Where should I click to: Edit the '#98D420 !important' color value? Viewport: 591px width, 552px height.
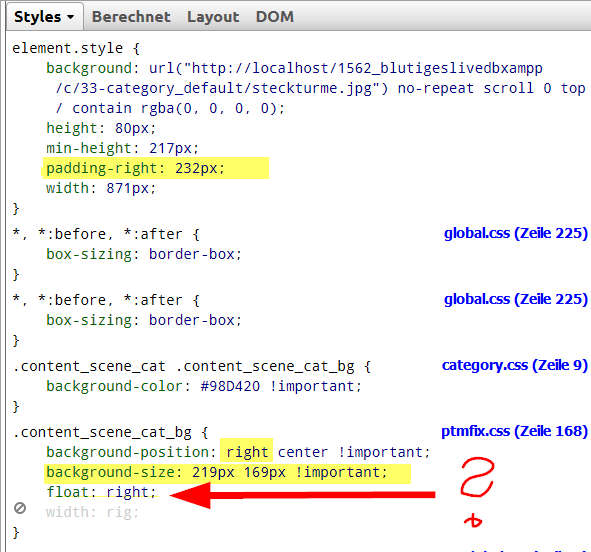click(x=277, y=386)
